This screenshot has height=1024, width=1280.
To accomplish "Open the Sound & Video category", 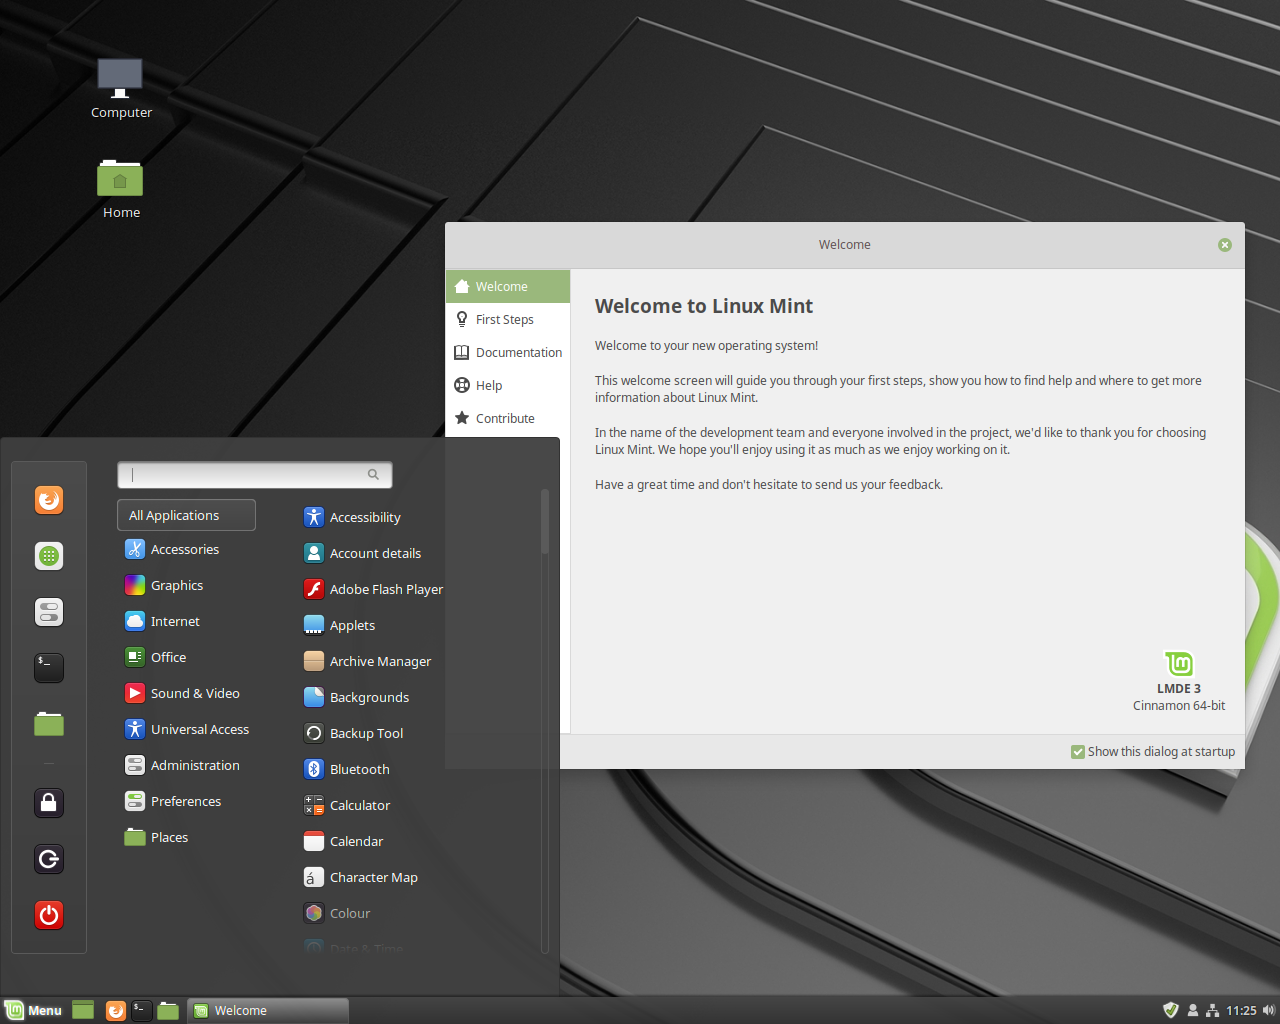I will (x=186, y=693).
